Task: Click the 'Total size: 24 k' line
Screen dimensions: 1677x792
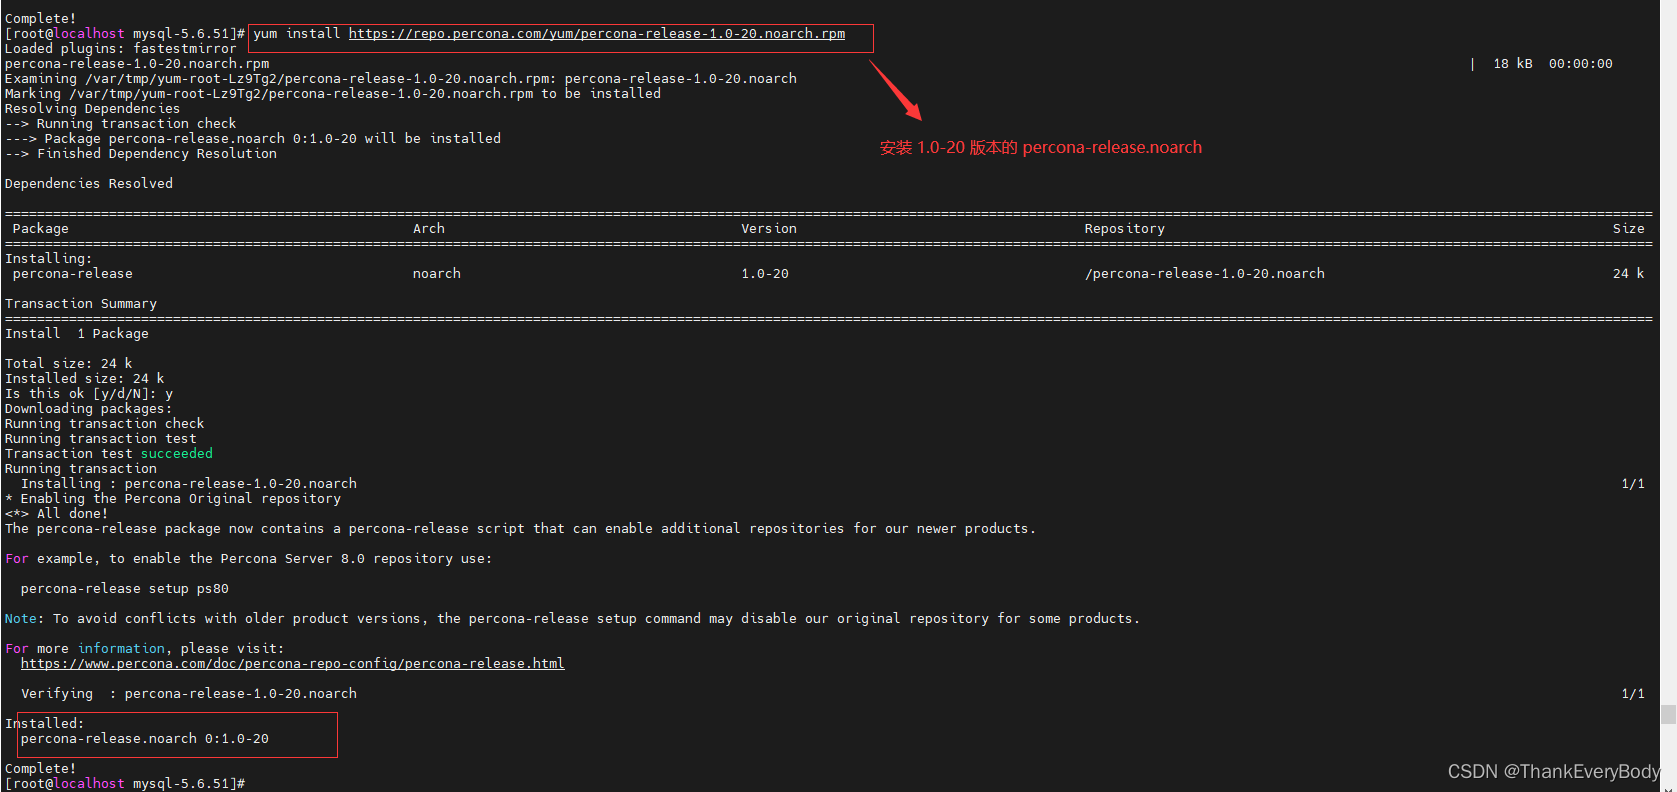Action: click(69, 364)
